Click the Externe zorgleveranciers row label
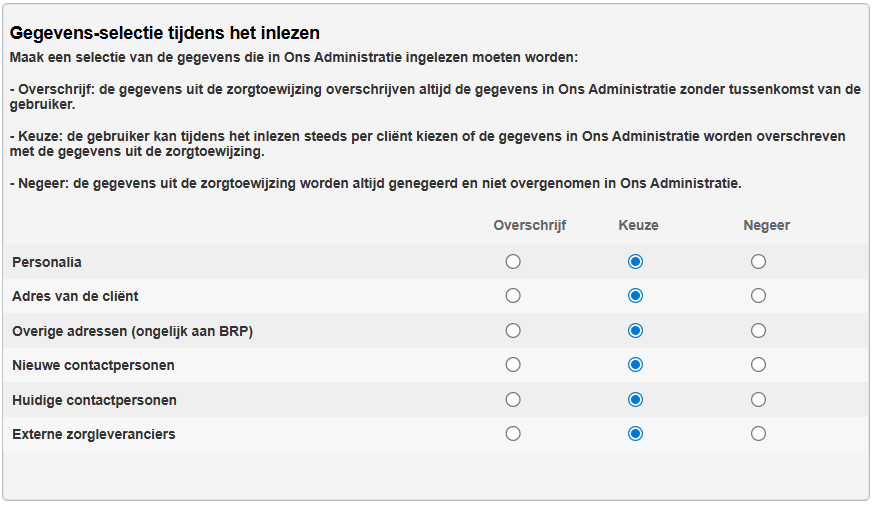This screenshot has width=887, height=507. tap(94, 434)
